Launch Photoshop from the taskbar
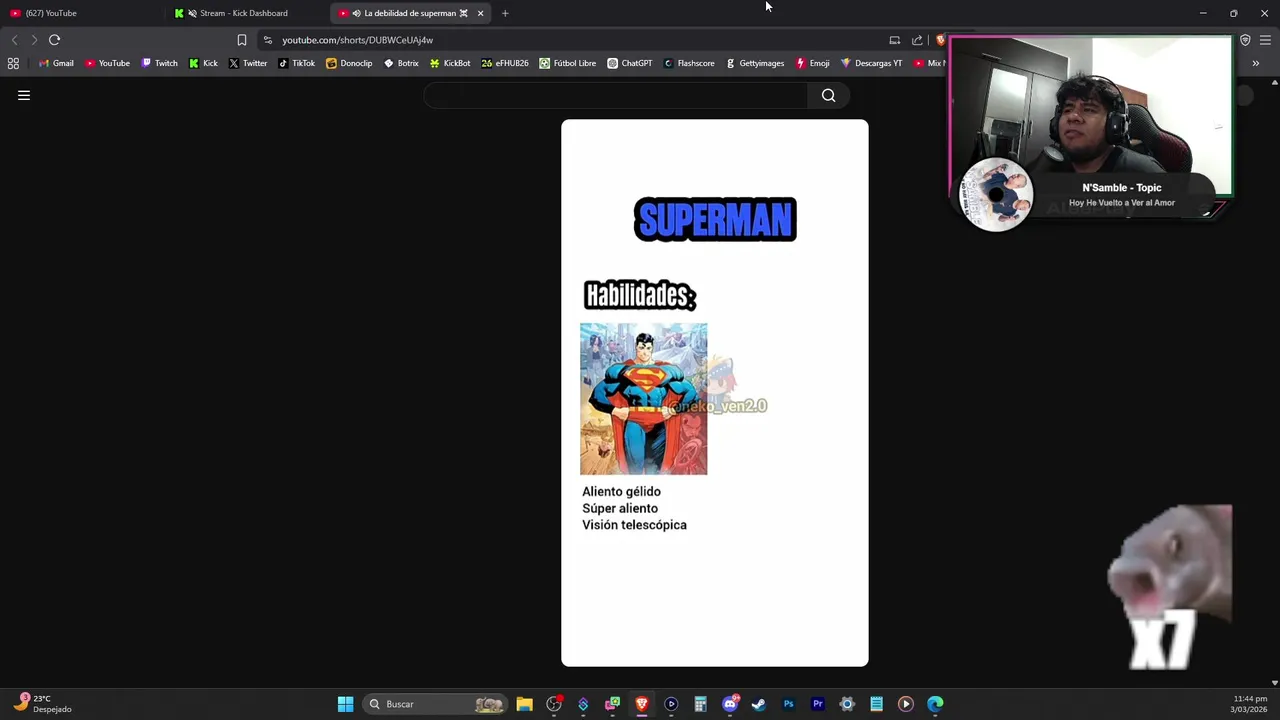The image size is (1280, 720). click(788, 704)
